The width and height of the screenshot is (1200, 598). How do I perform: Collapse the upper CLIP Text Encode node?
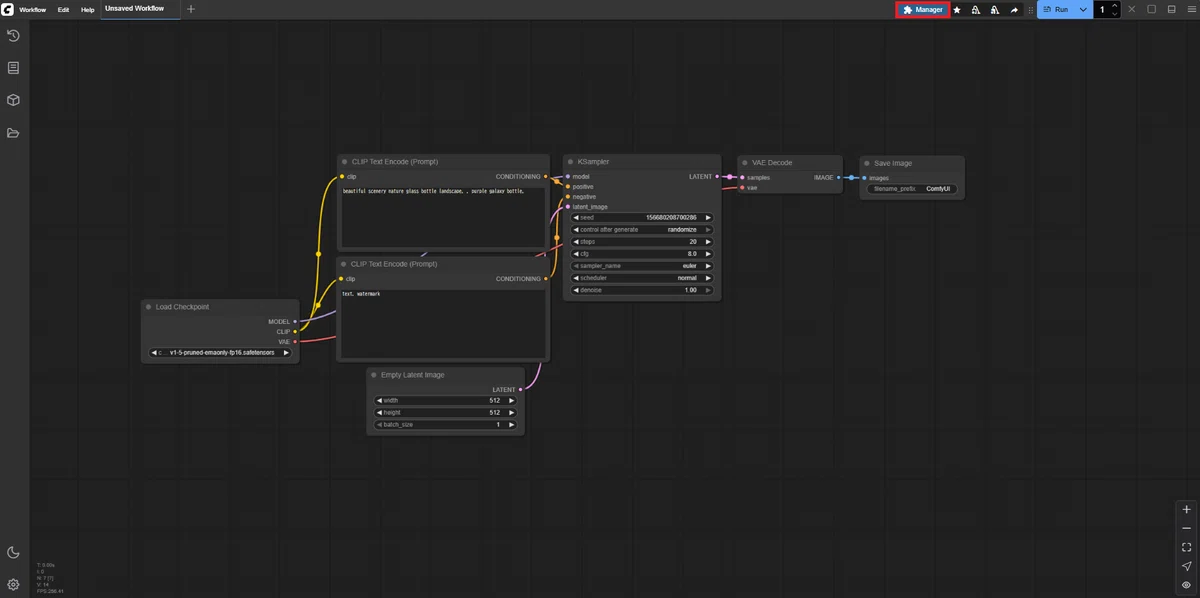[344, 161]
